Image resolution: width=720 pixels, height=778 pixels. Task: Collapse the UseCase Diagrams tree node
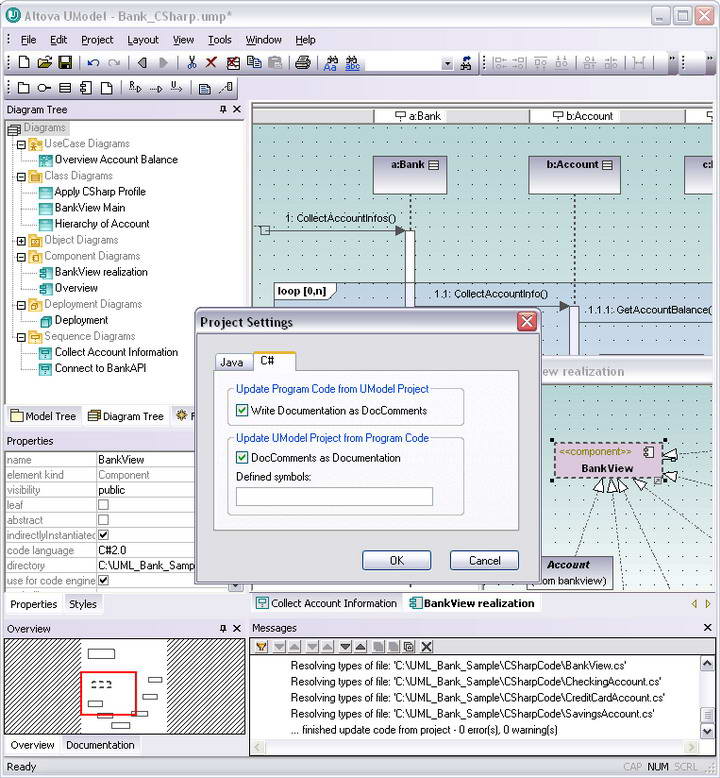(21, 144)
